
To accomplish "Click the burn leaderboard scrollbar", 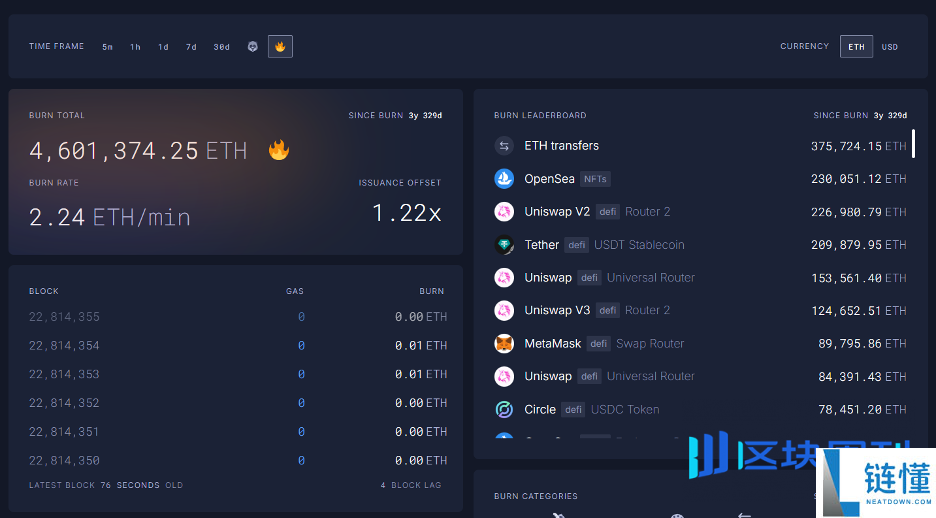I will click(913, 144).
